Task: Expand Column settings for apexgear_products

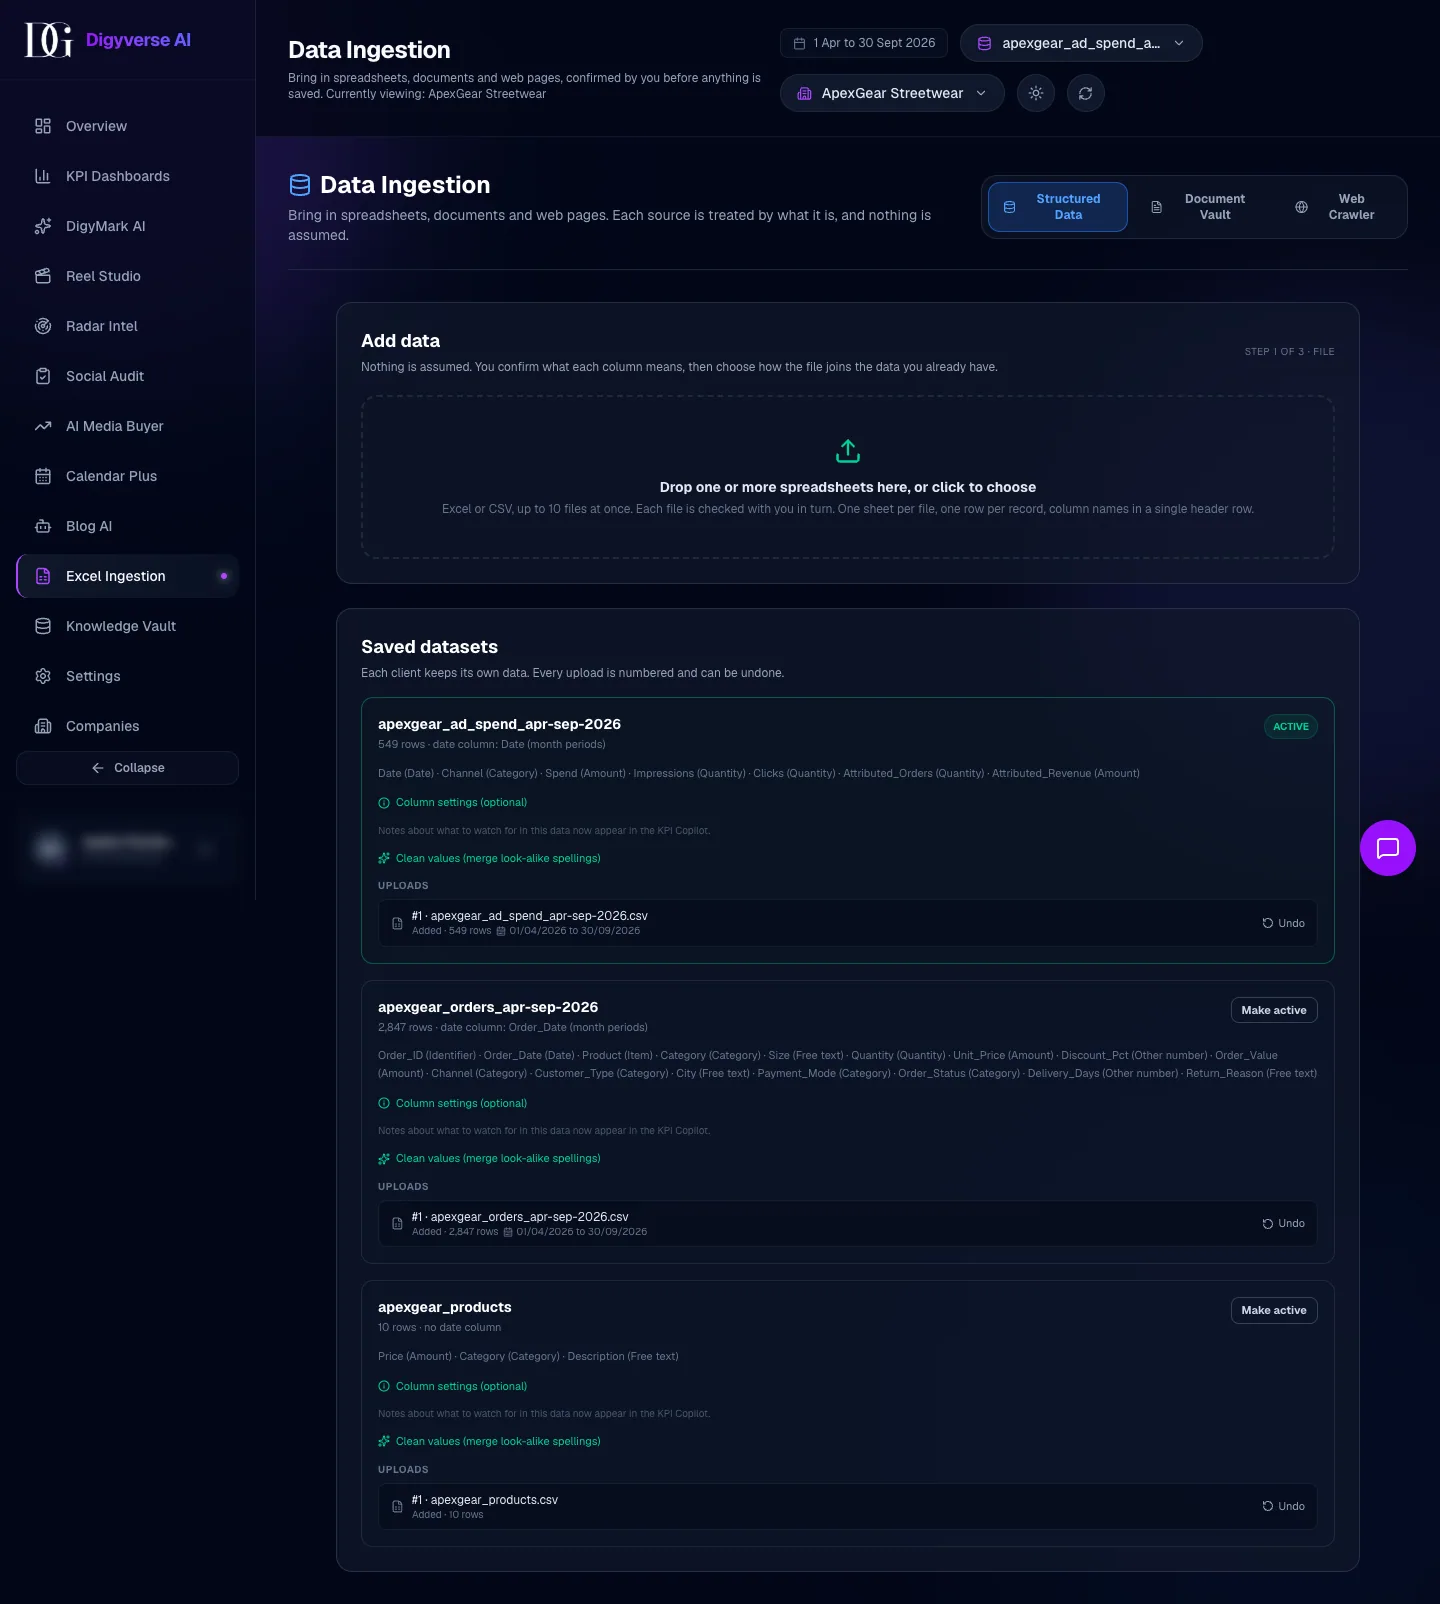Action: click(x=452, y=1386)
